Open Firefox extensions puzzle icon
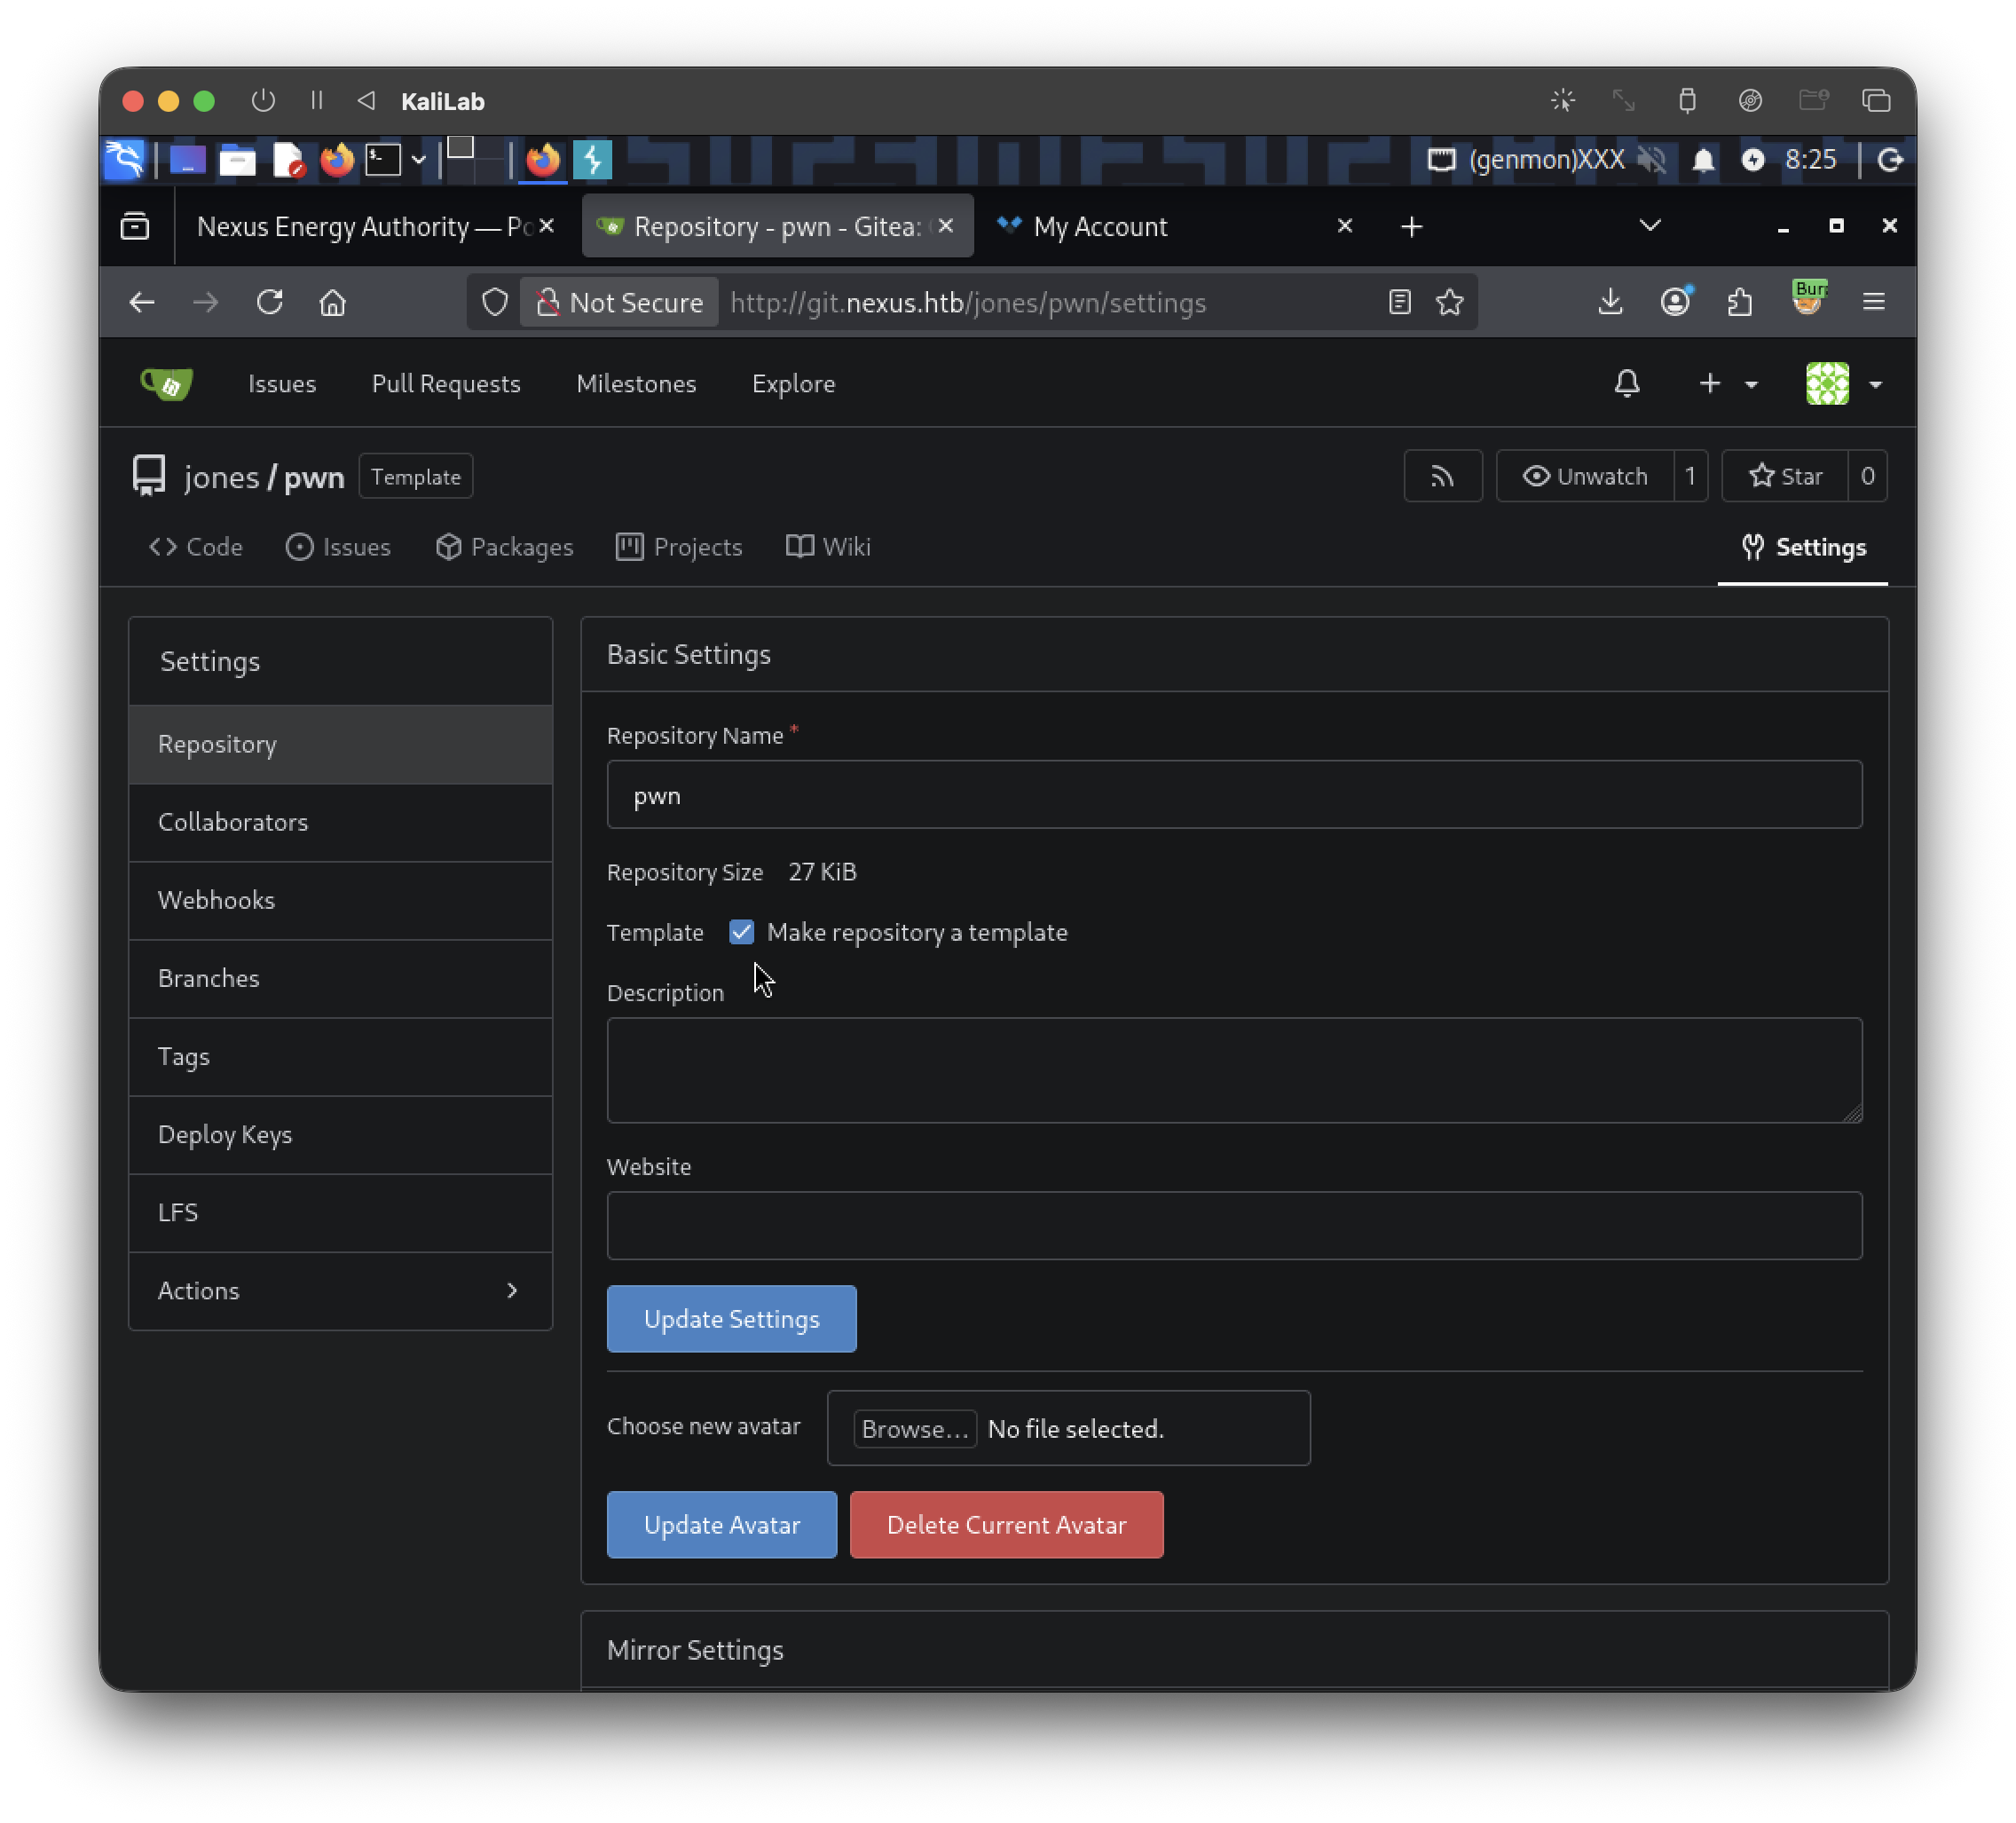This screenshot has width=2016, height=1823. [x=1740, y=302]
